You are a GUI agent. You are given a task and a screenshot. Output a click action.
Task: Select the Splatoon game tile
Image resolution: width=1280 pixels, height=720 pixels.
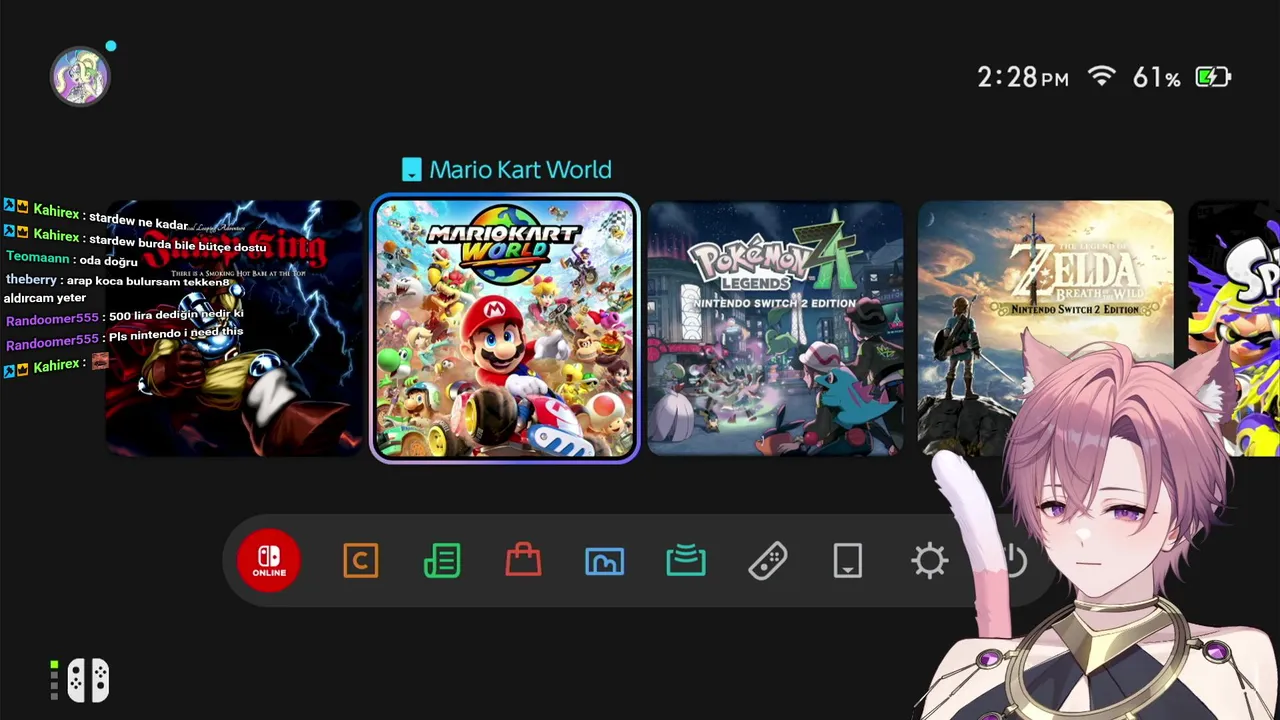tap(1234, 329)
